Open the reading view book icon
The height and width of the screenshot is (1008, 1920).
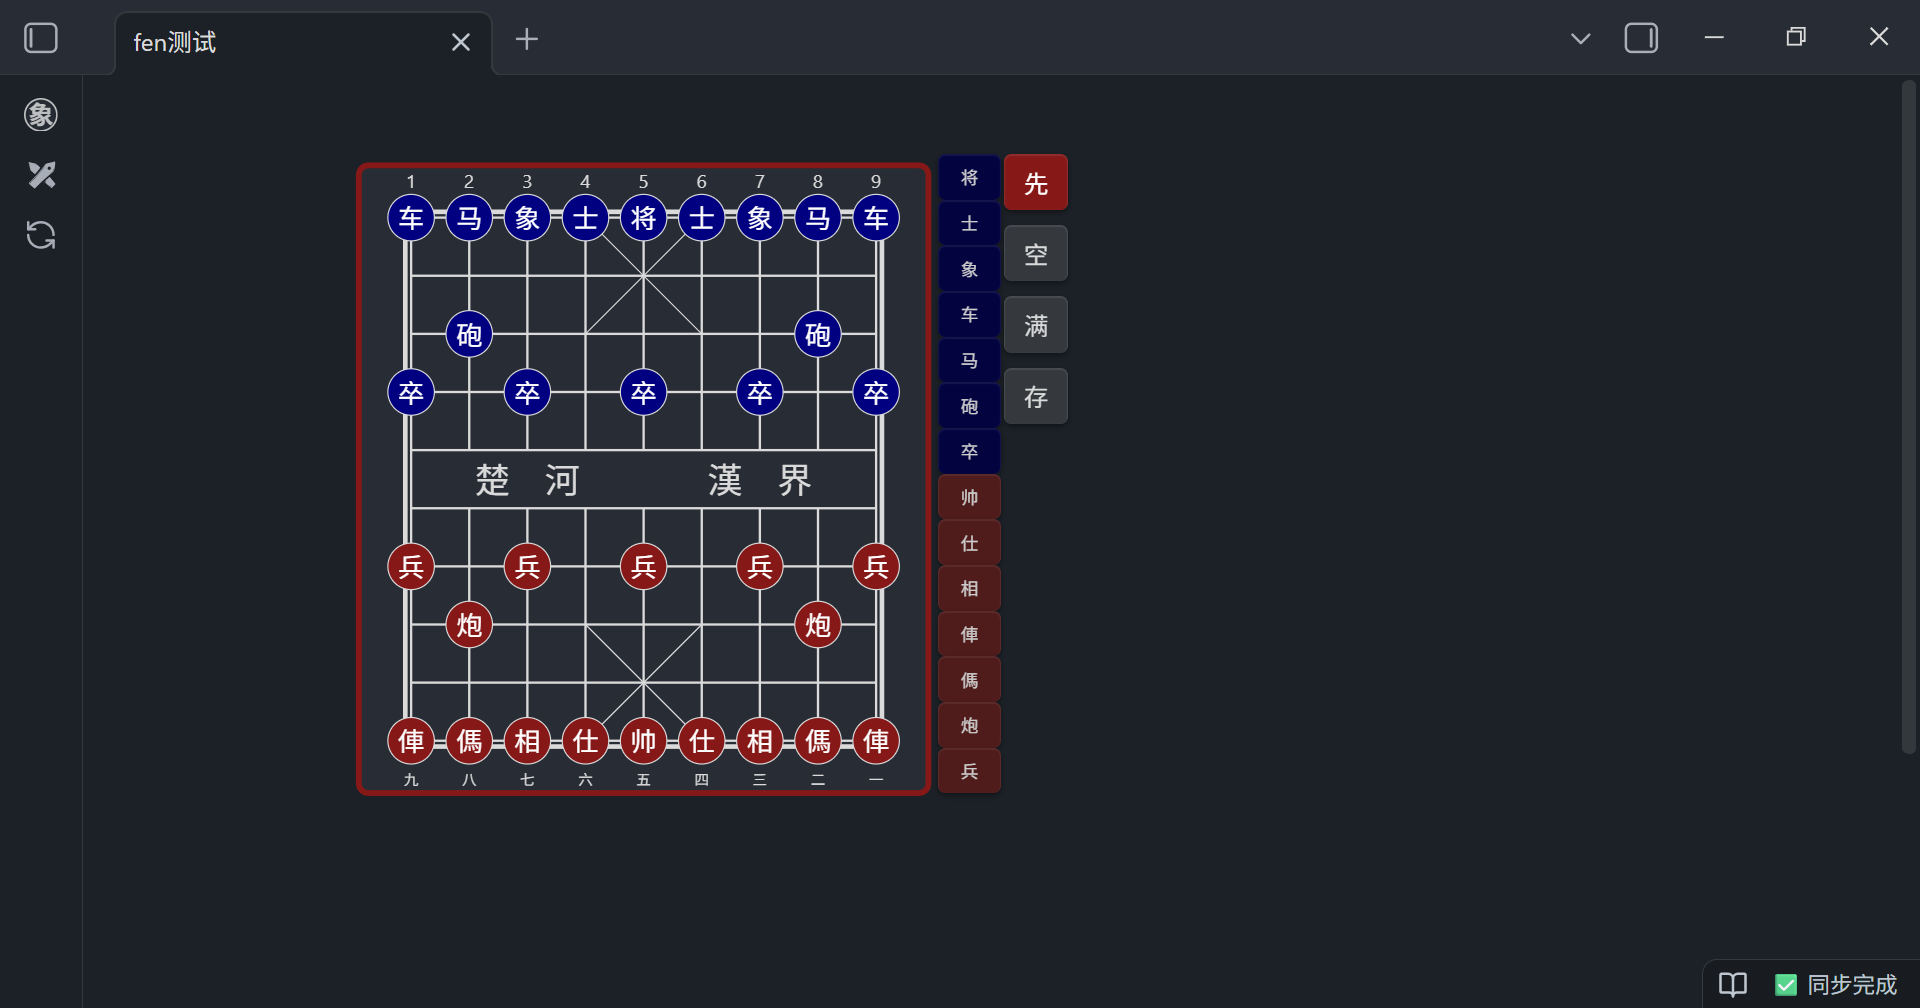pyautogui.click(x=1733, y=984)
